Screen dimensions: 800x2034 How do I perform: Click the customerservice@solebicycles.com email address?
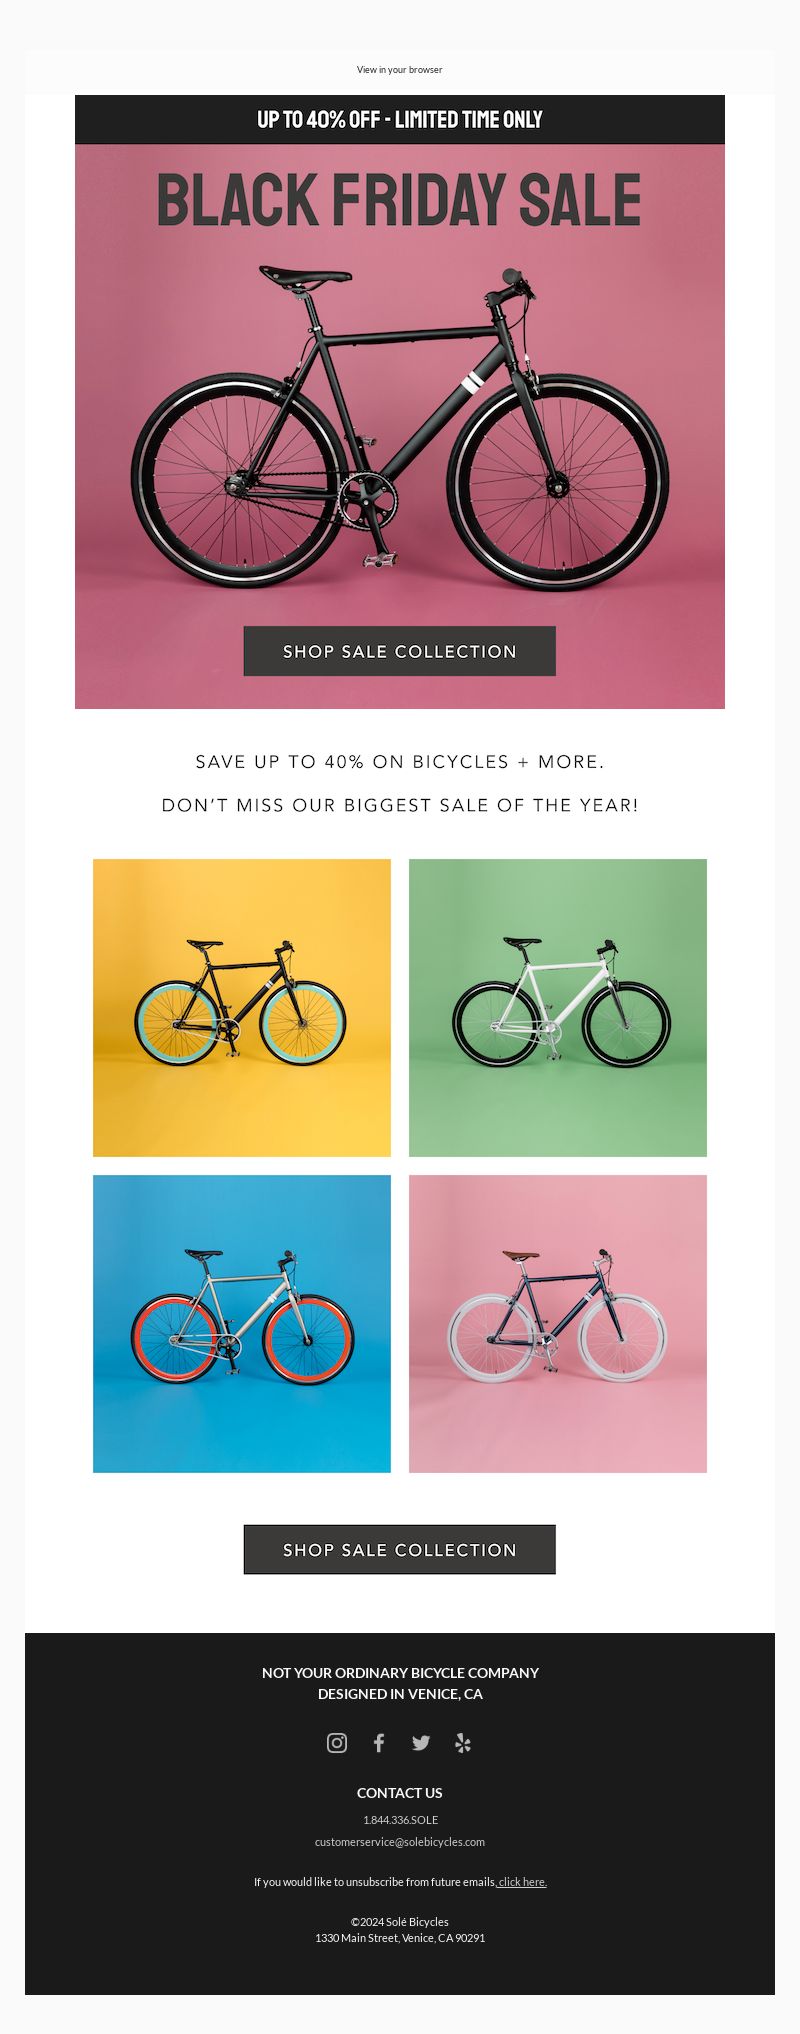[x=400, y=1841]
